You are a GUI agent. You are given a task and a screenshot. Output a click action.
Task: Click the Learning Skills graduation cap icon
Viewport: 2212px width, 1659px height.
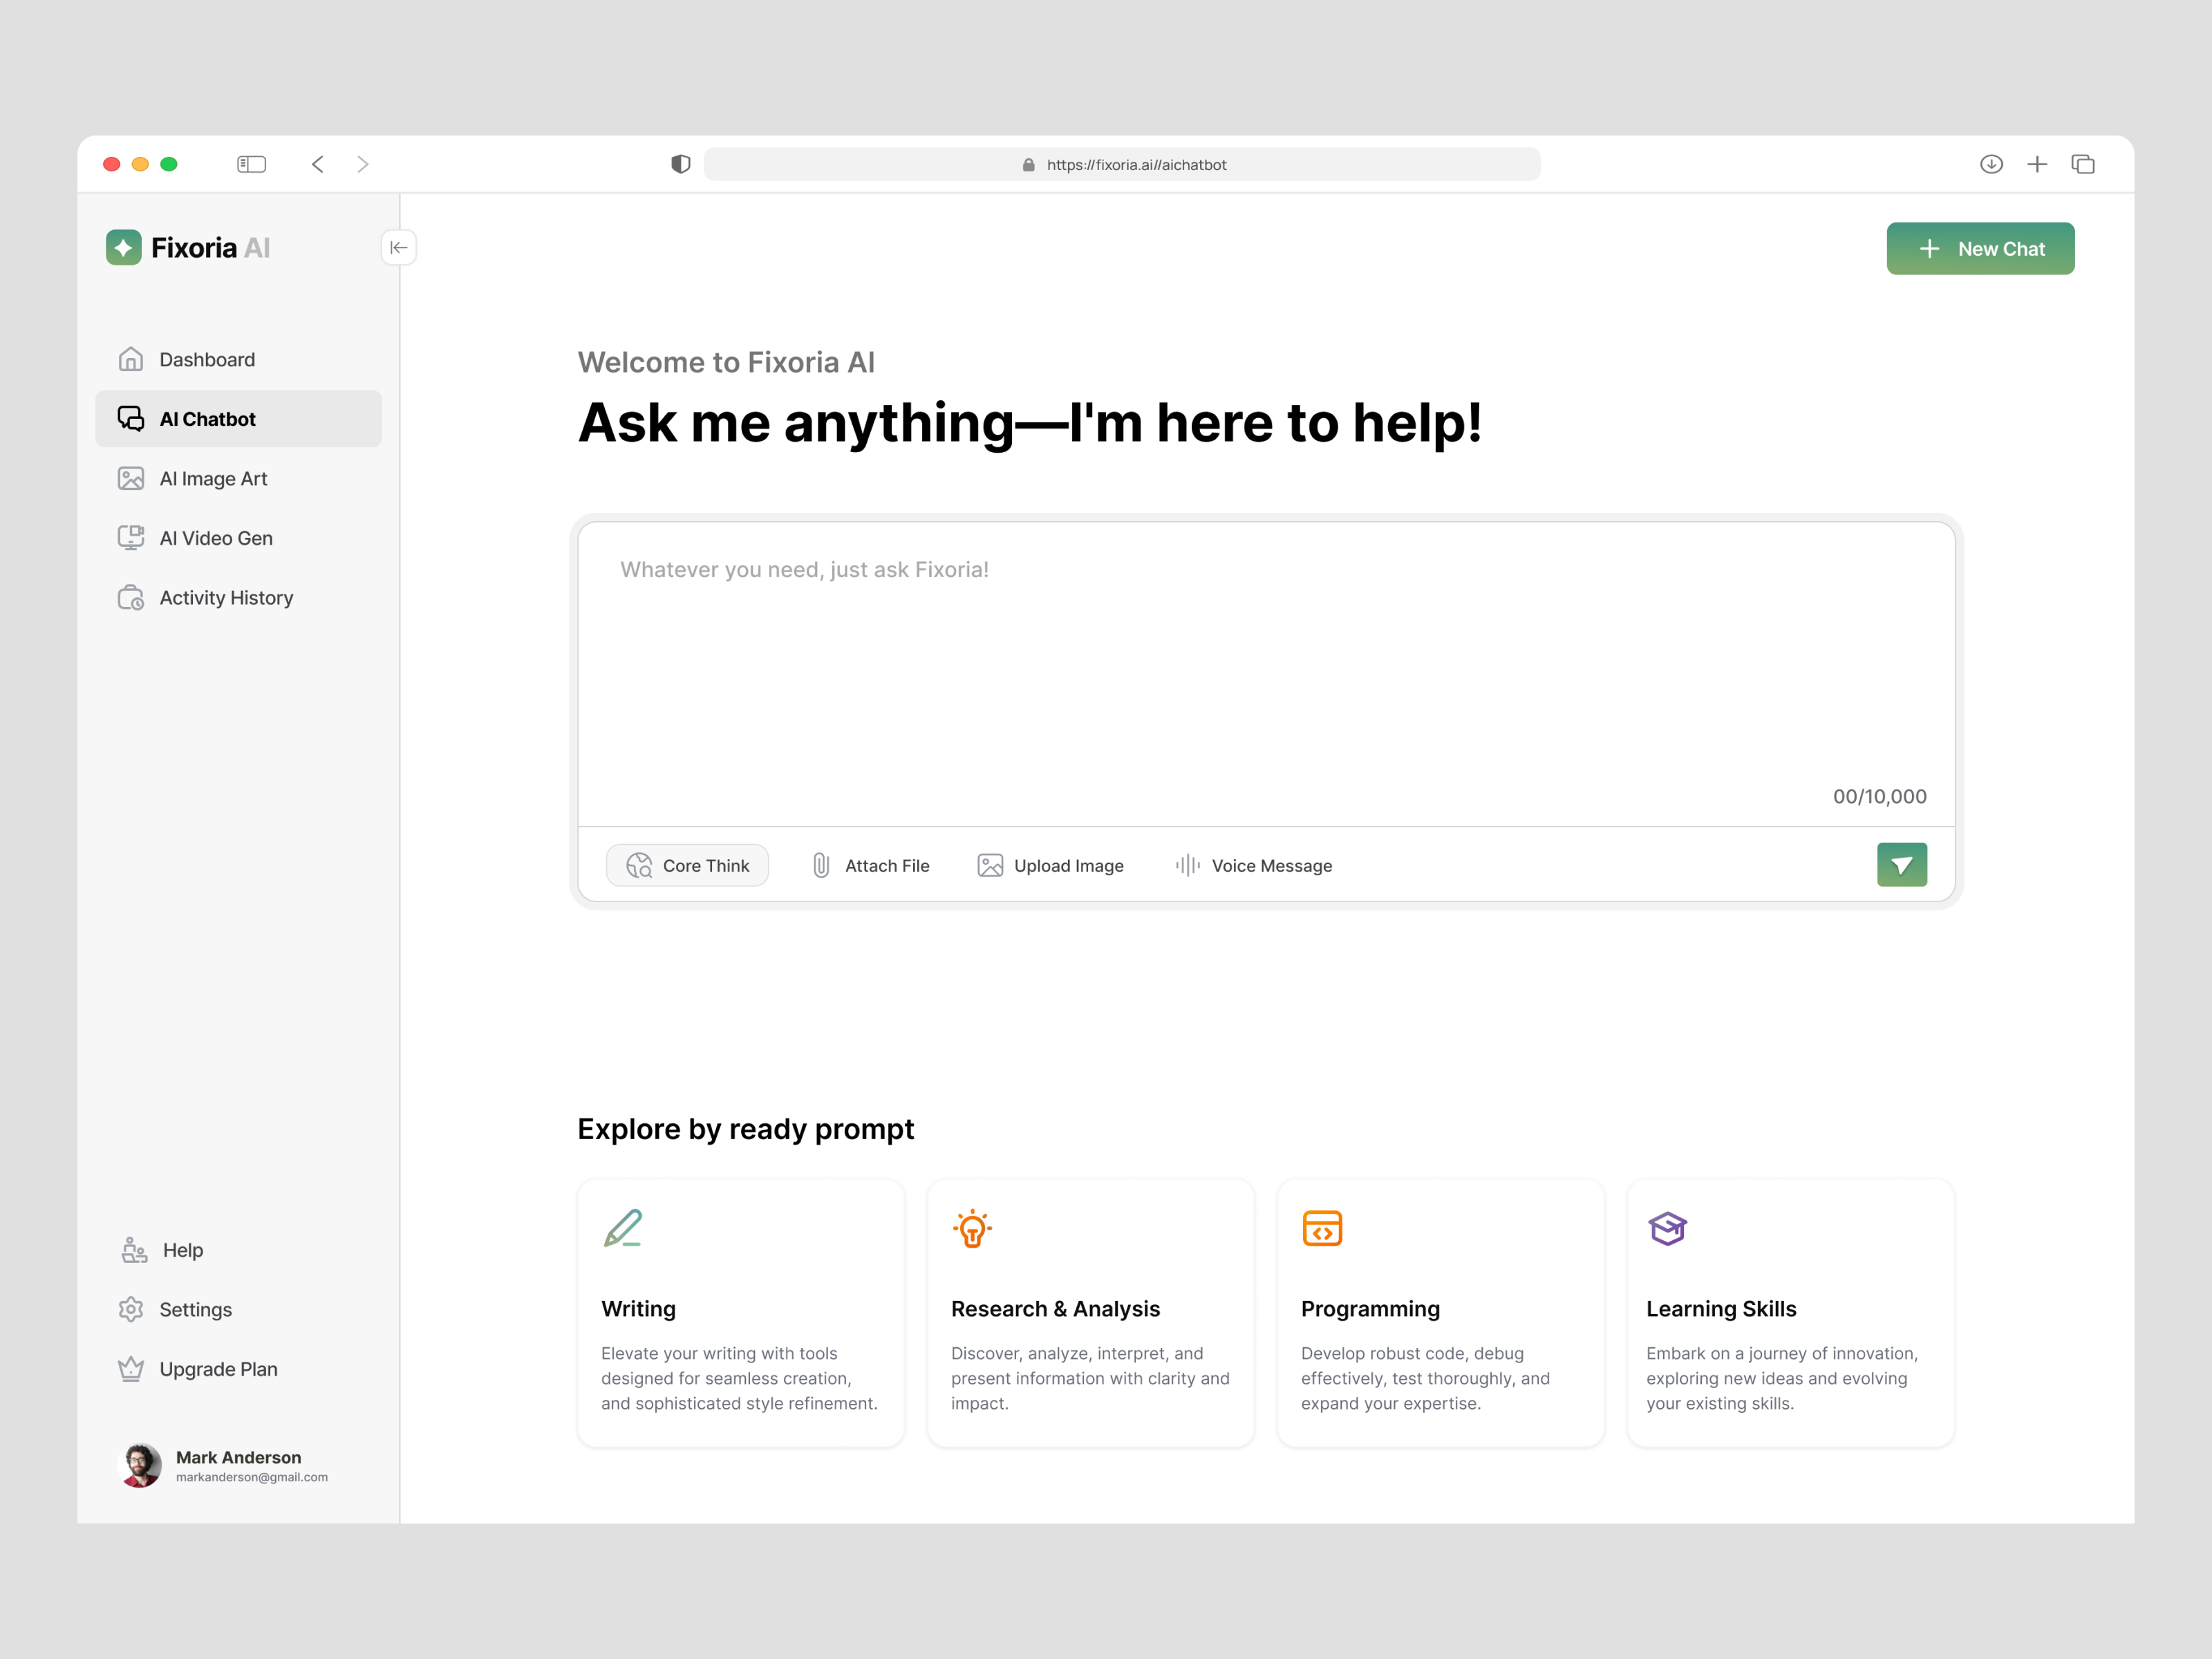[1667, 1229]
